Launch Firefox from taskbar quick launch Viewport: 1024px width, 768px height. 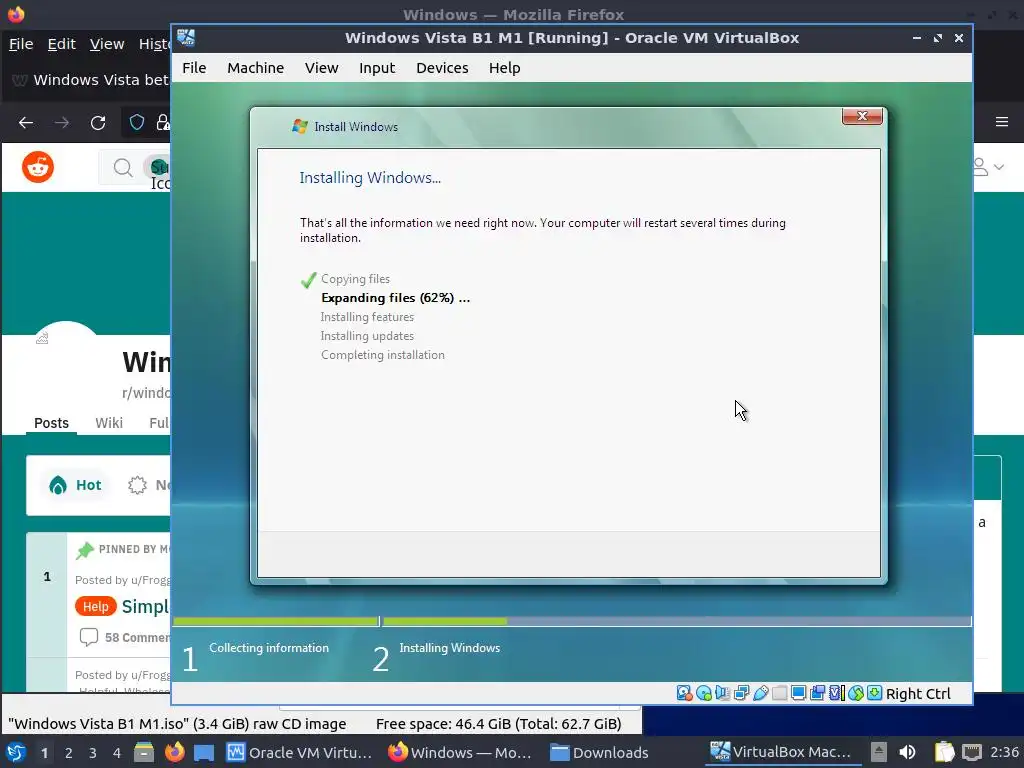coord(174,752)
